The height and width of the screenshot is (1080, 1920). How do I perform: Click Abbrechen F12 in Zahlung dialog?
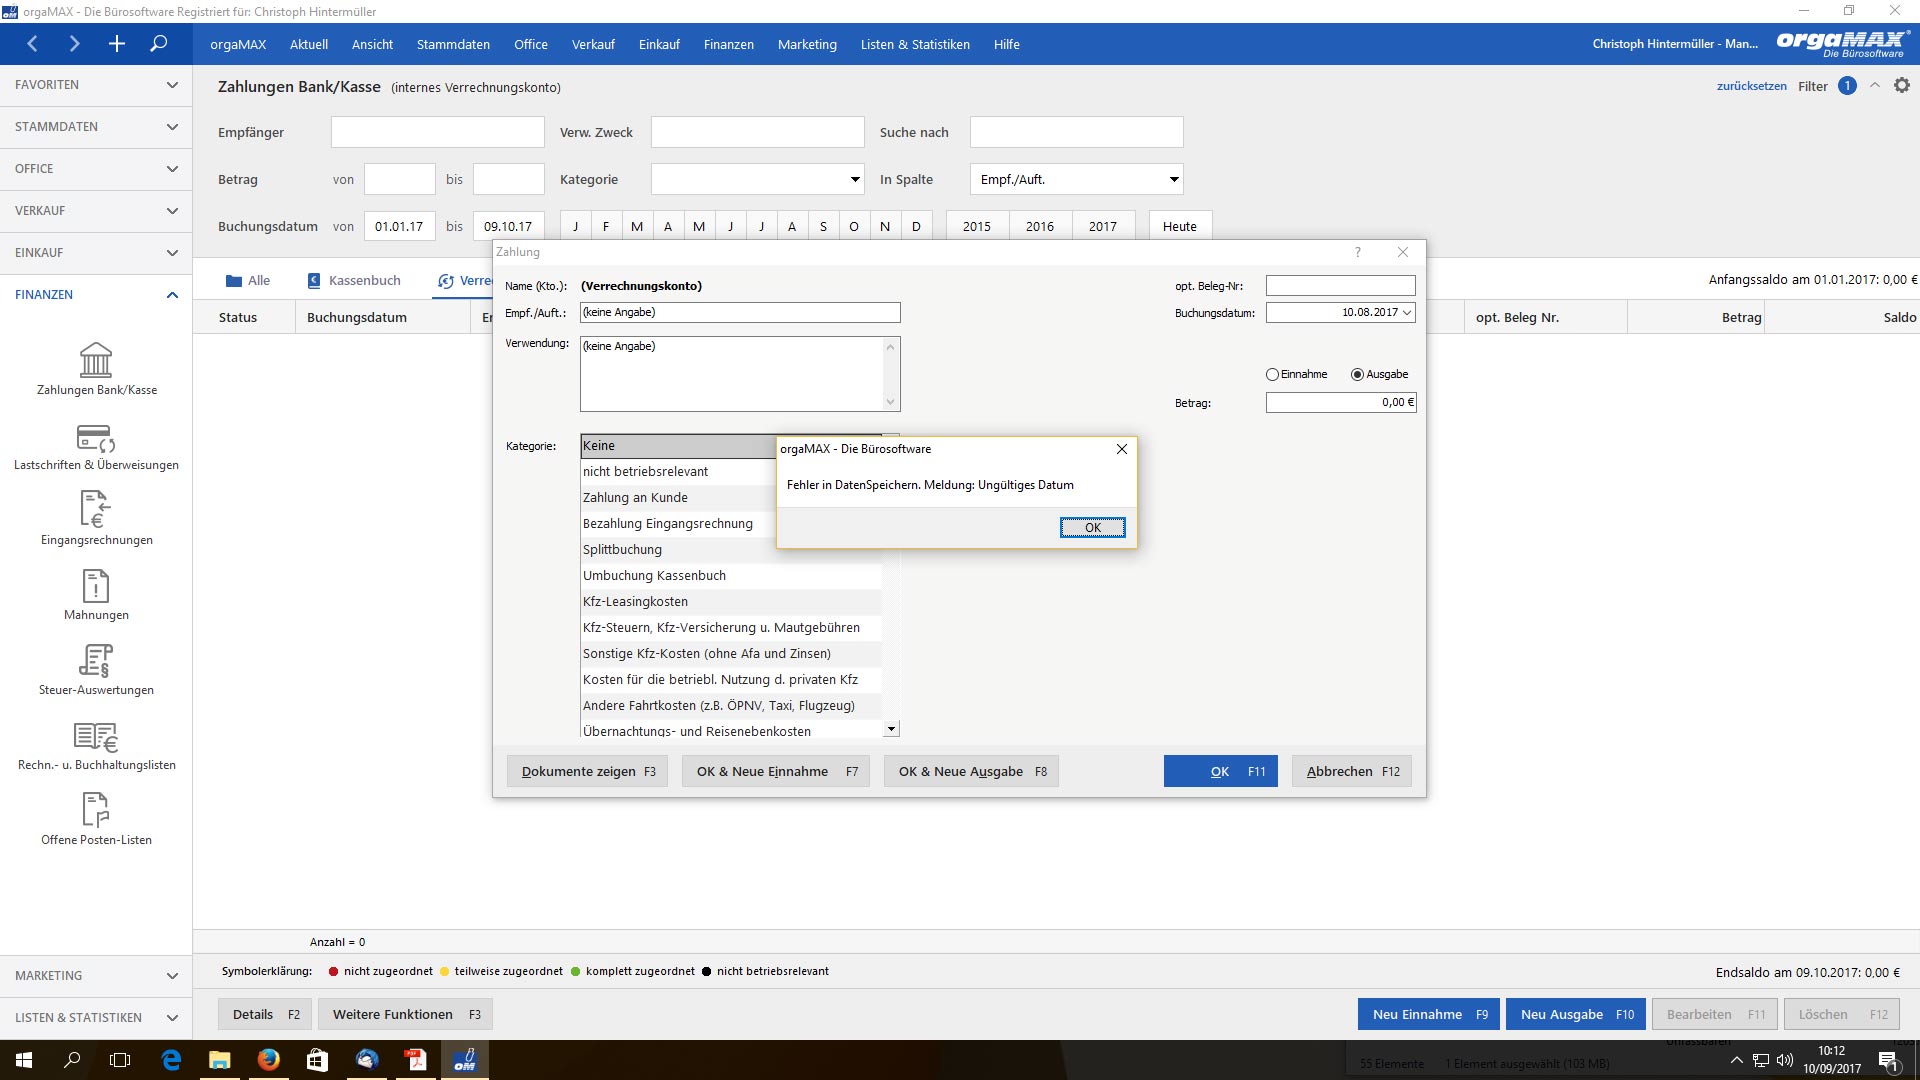click(x=1352, y=771)
